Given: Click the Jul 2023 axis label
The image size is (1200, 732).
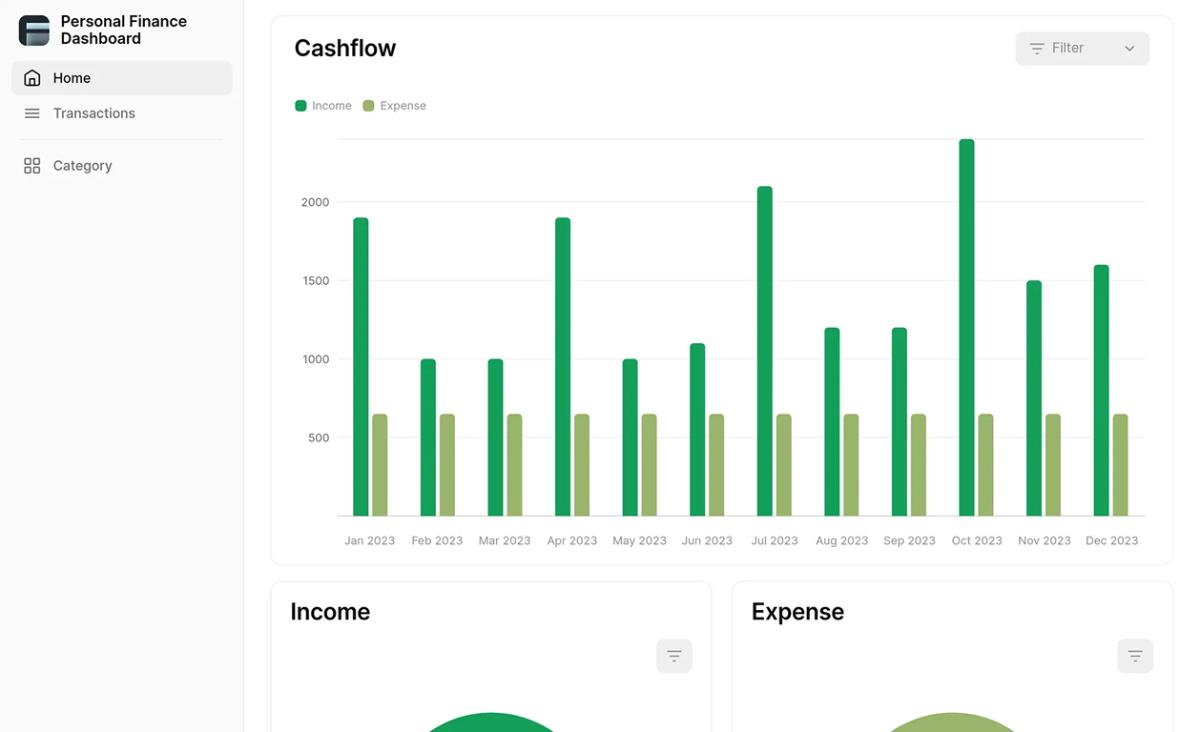Looking at the screenshot, I should (774, 541).
